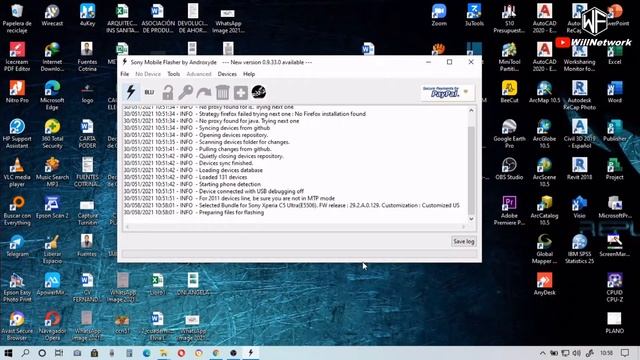This screenshot has height=360, width=640.
Task: Click the 'Syncing devices from github' log line
Action: (x=197, y=128)
